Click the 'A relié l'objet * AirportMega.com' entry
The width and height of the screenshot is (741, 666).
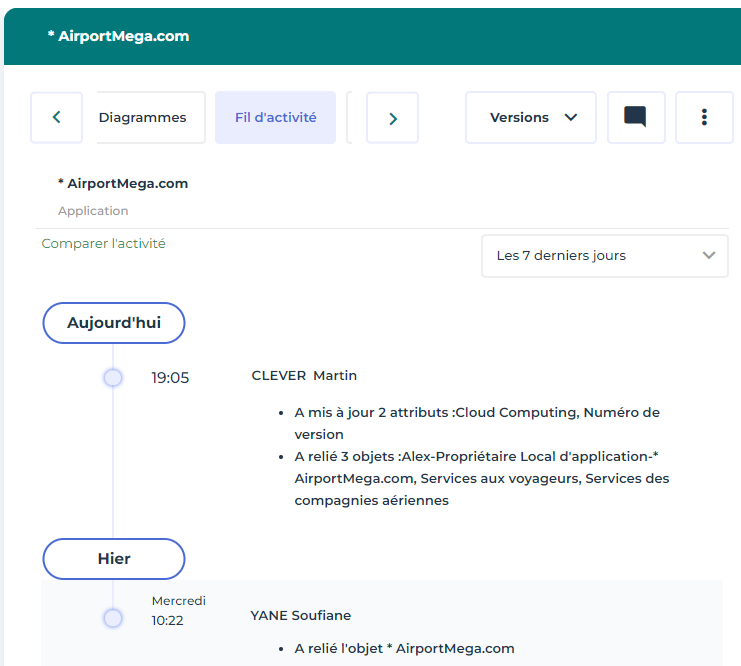coord(404,648)
